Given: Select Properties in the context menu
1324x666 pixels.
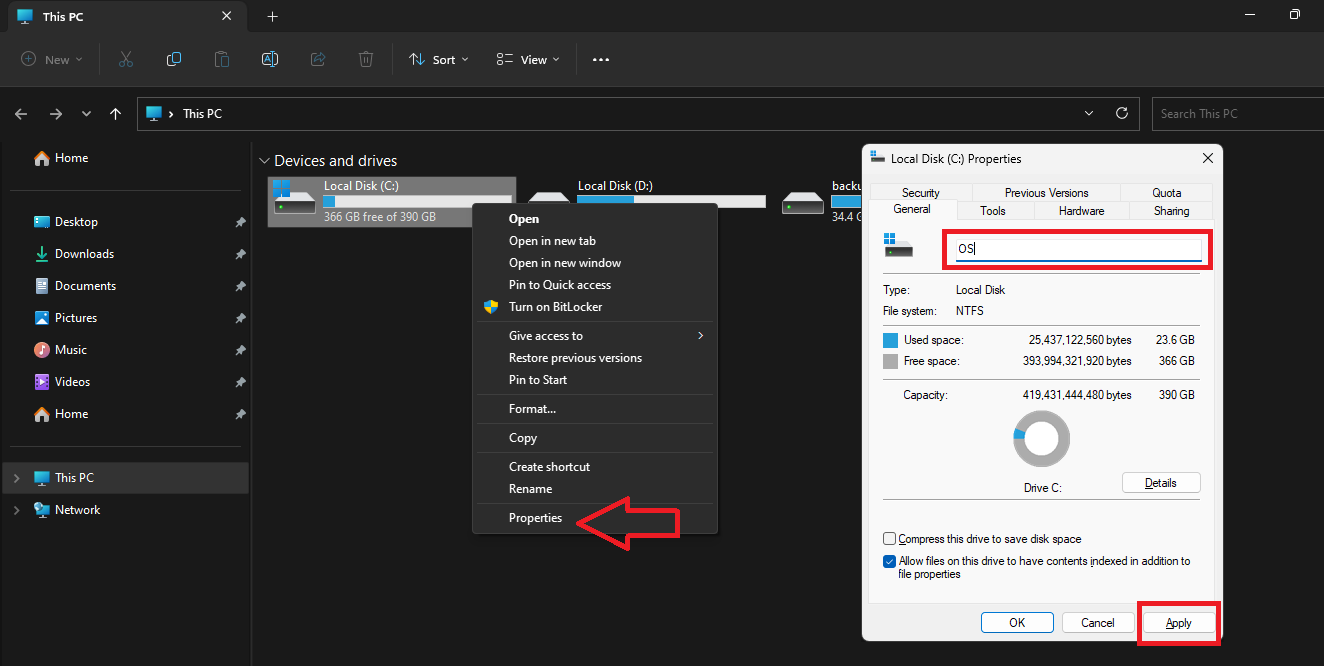Looking at the screenshot, I should [535, 518].
